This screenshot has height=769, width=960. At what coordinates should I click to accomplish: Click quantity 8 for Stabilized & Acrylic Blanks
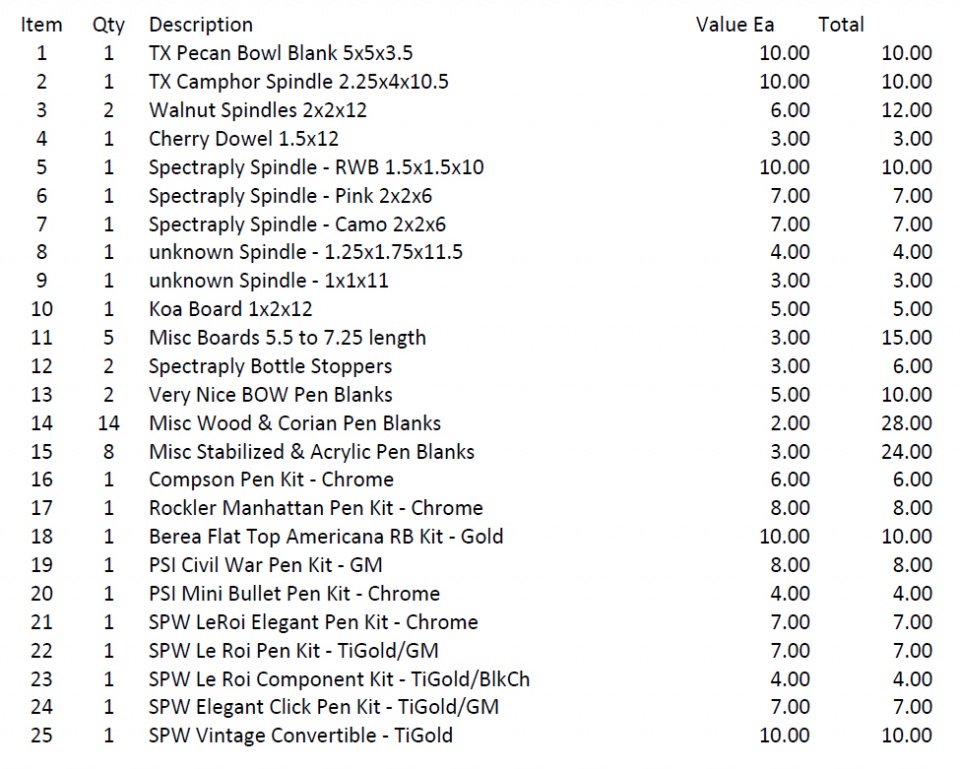click(108, 452)
